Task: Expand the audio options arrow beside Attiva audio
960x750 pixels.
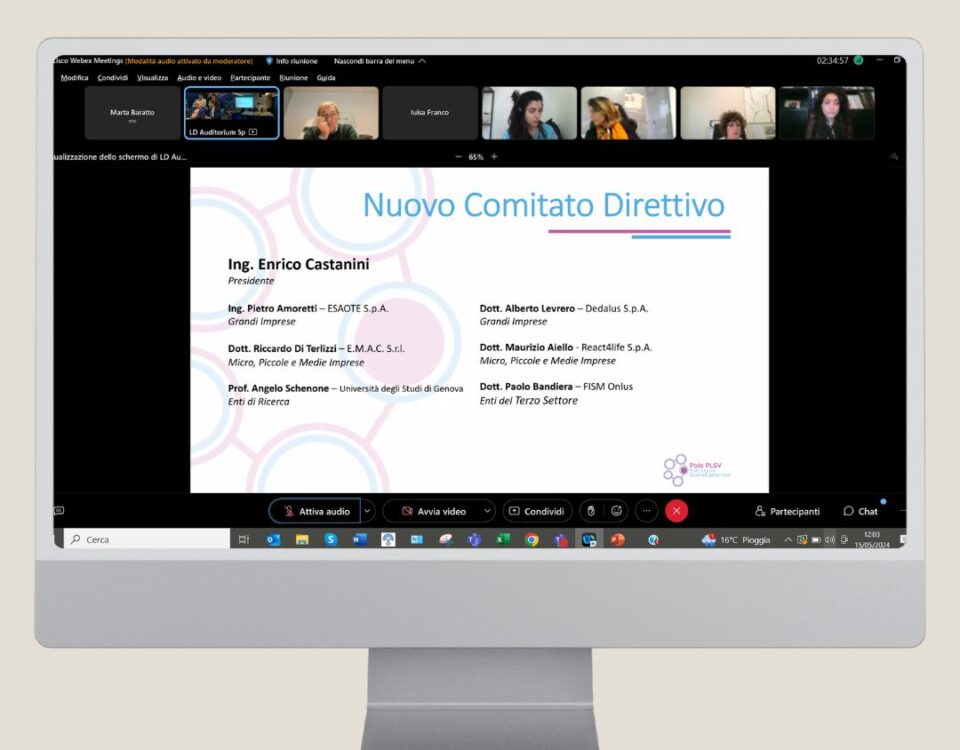Action: coord(367,511)
